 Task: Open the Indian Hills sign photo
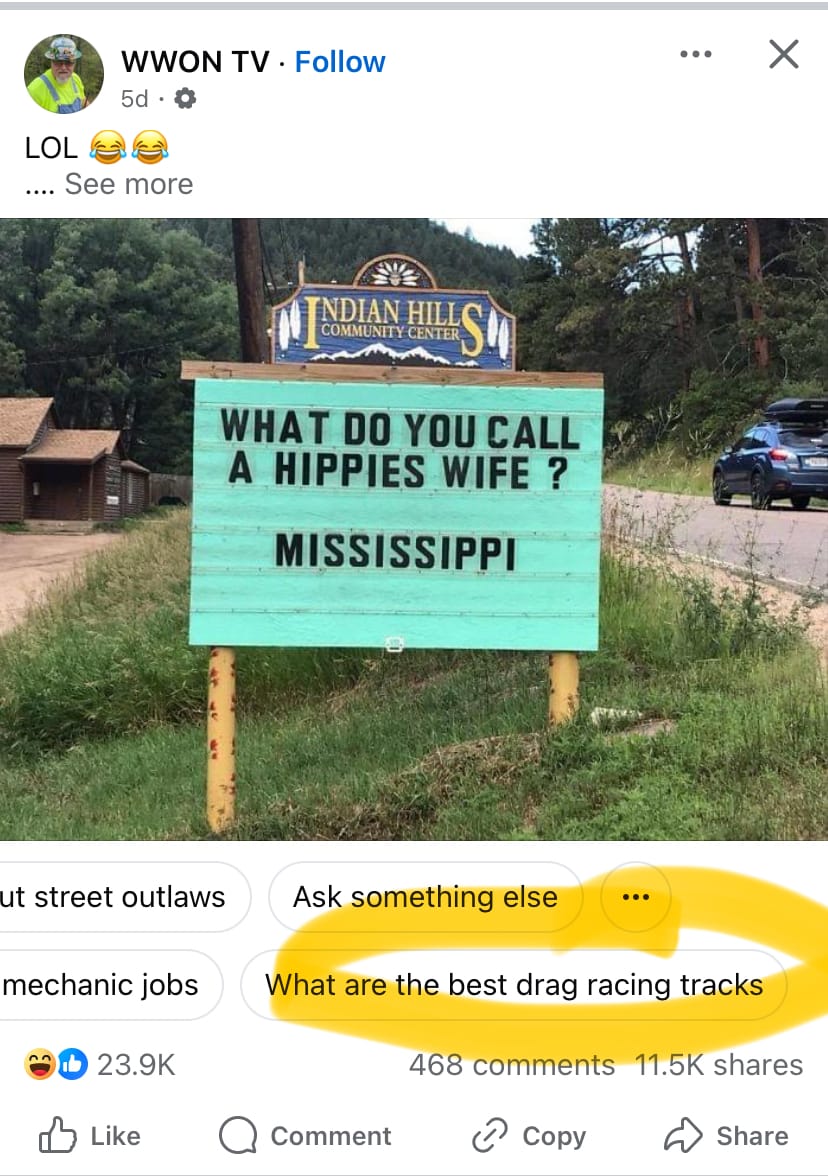tap(414, 530)
